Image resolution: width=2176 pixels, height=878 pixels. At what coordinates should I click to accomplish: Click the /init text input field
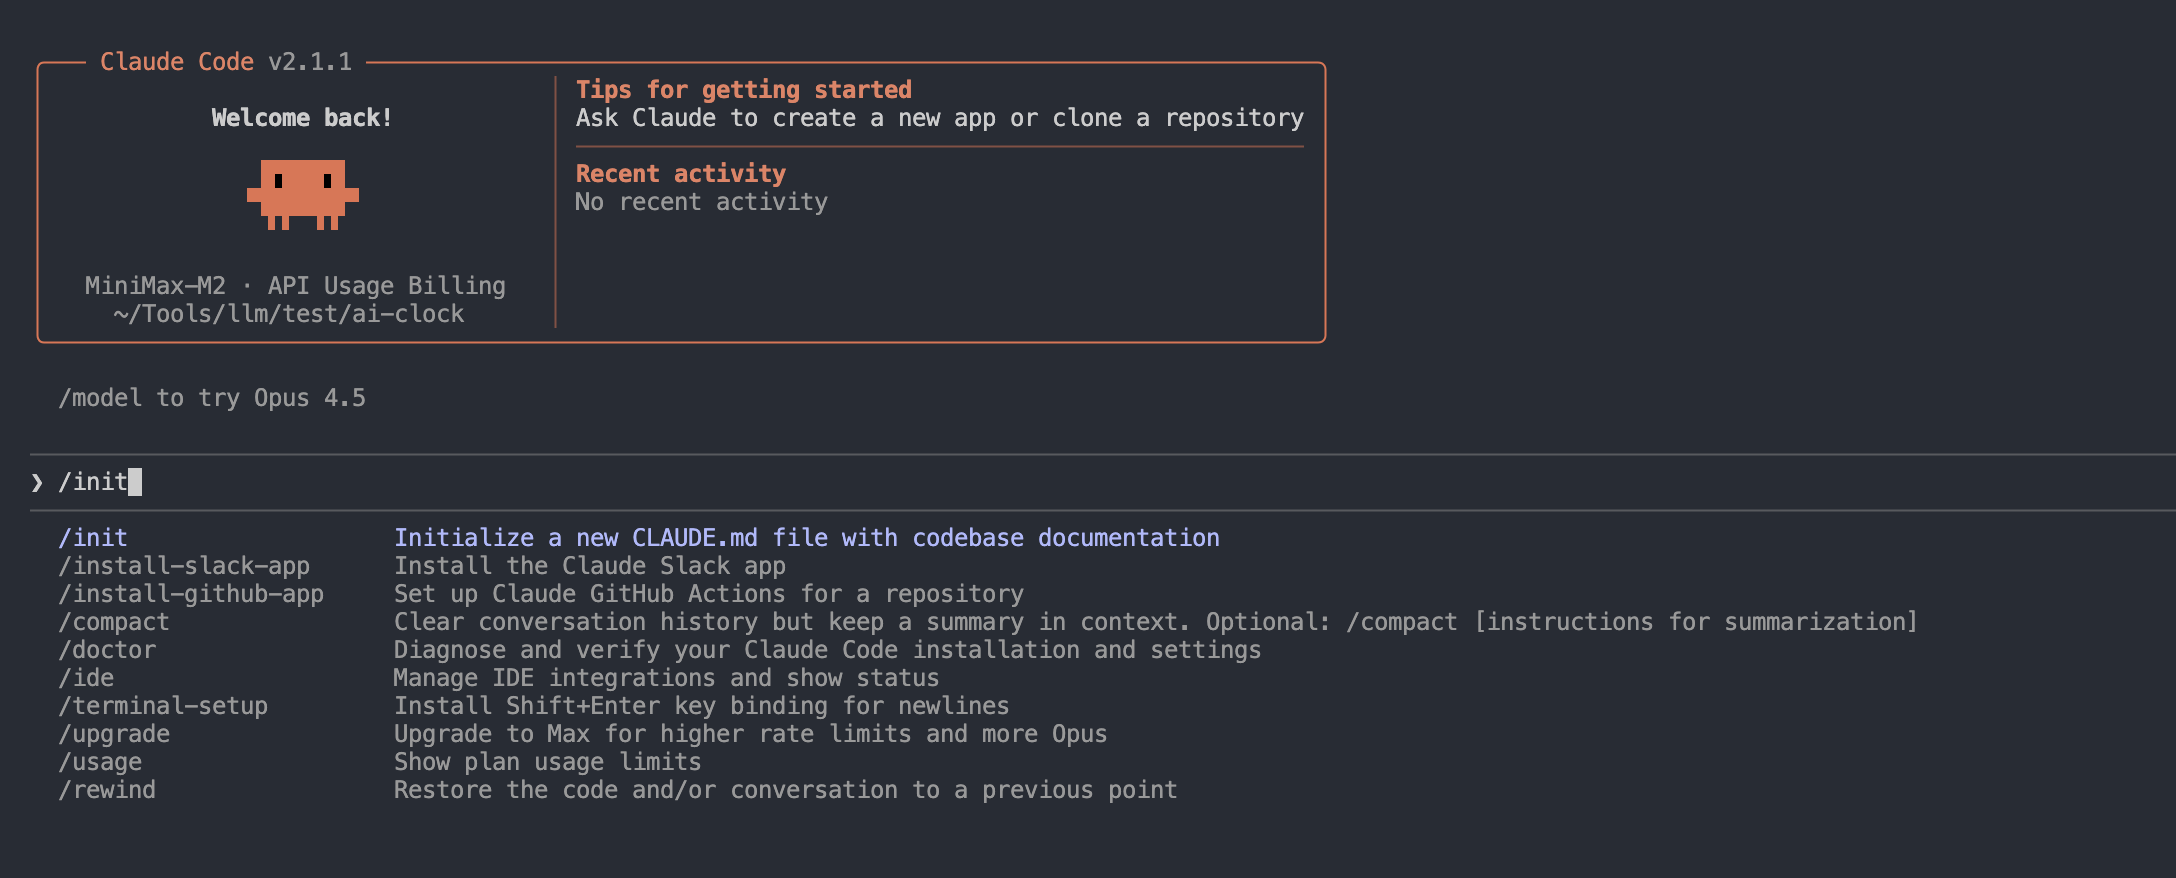[x=600, y=482]
